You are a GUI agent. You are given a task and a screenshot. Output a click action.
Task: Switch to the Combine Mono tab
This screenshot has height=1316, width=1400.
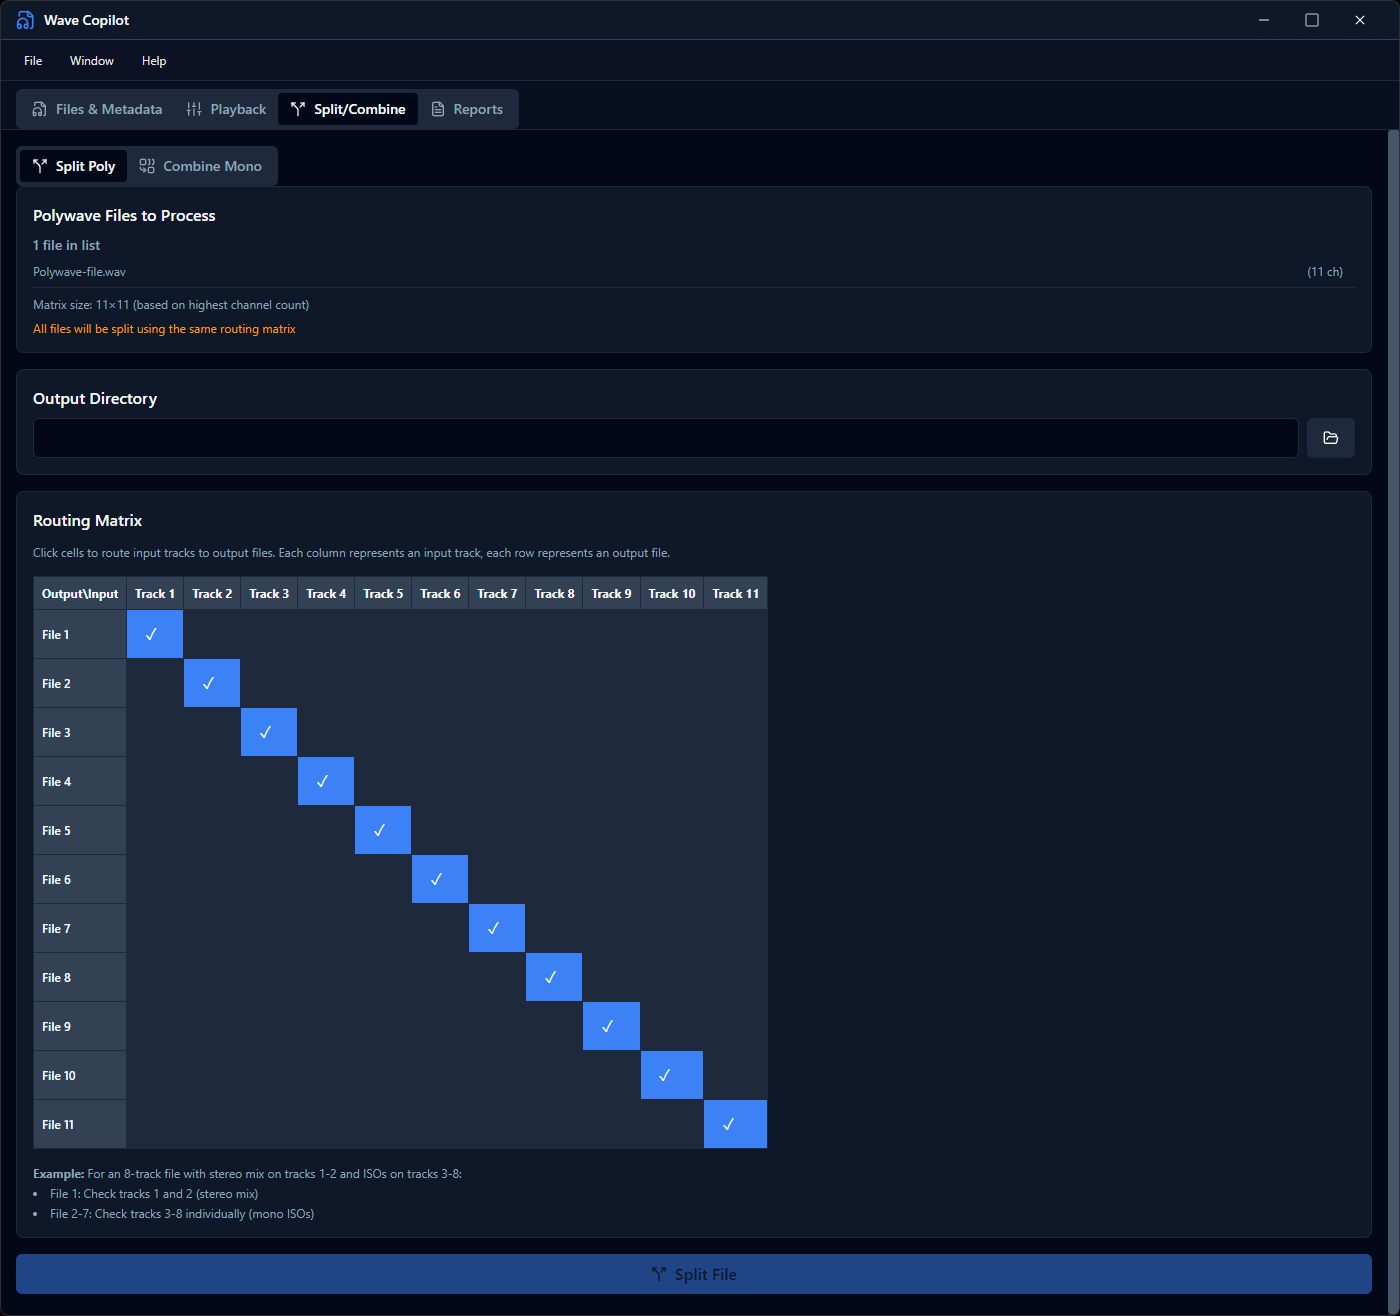[201, 166]
